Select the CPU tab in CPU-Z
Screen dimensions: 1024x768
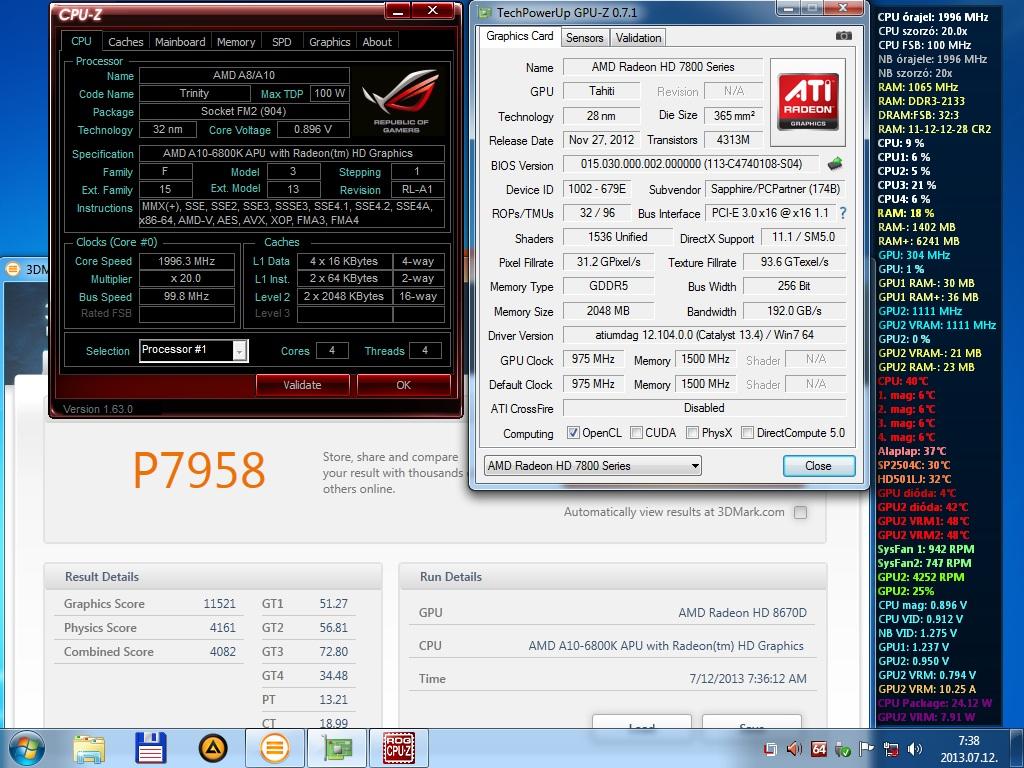pos(82,40)
